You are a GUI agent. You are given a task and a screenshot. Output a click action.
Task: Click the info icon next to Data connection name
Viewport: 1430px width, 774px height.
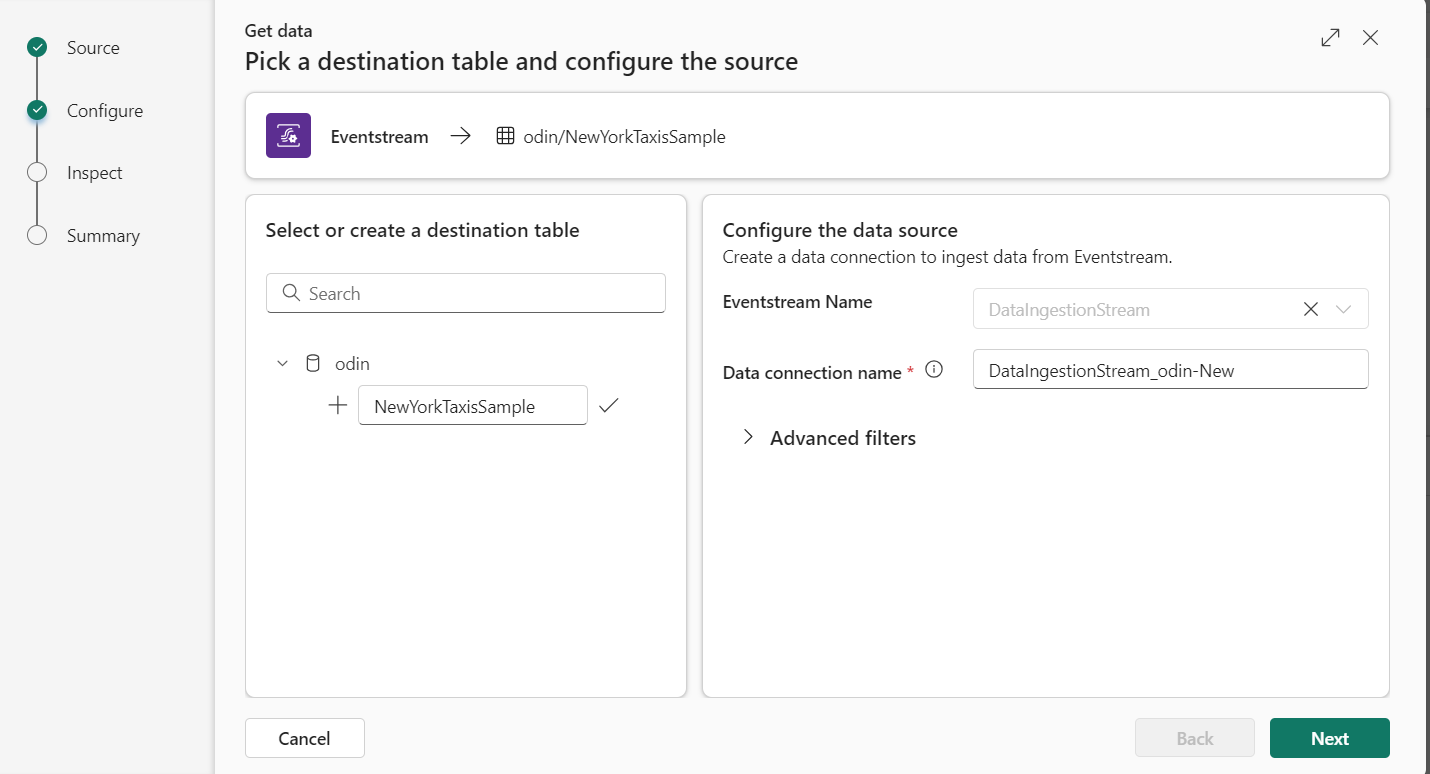coord(934,370)
